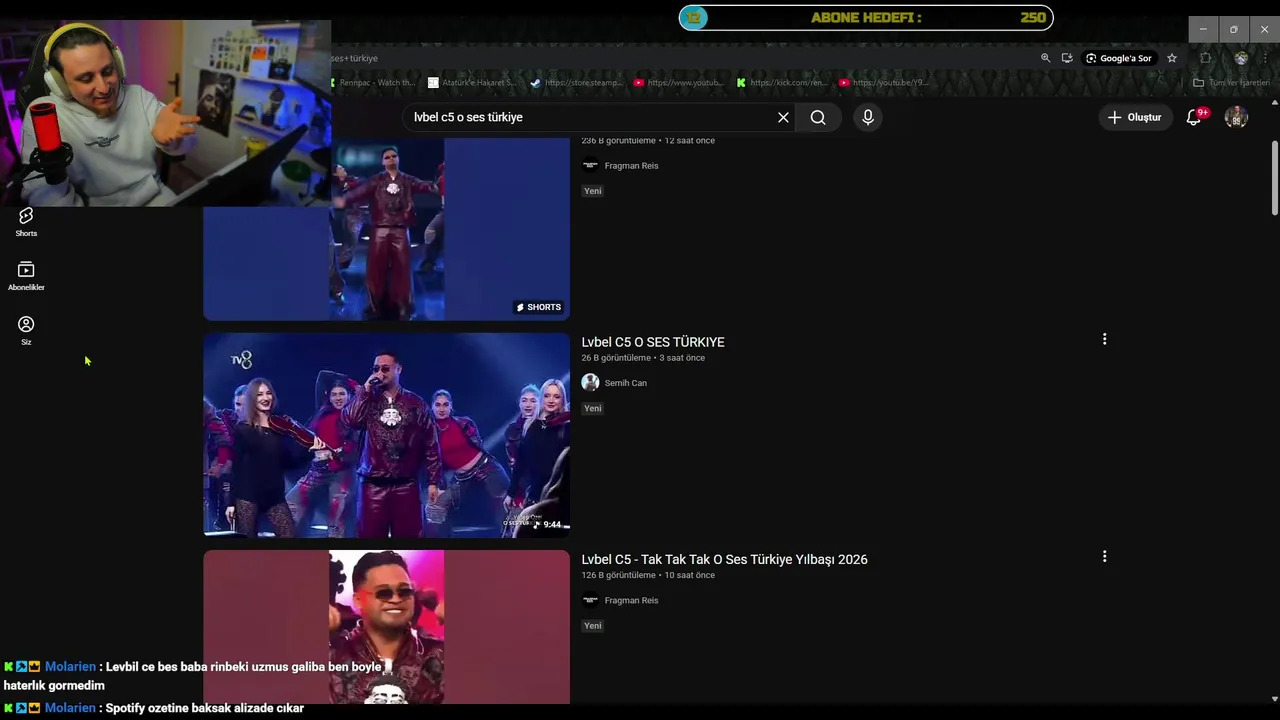1280x720 pixels.
Task: Open Fragman Reis channel on the Shorts result
Action: pyautogui.click(x=631, y=166)
